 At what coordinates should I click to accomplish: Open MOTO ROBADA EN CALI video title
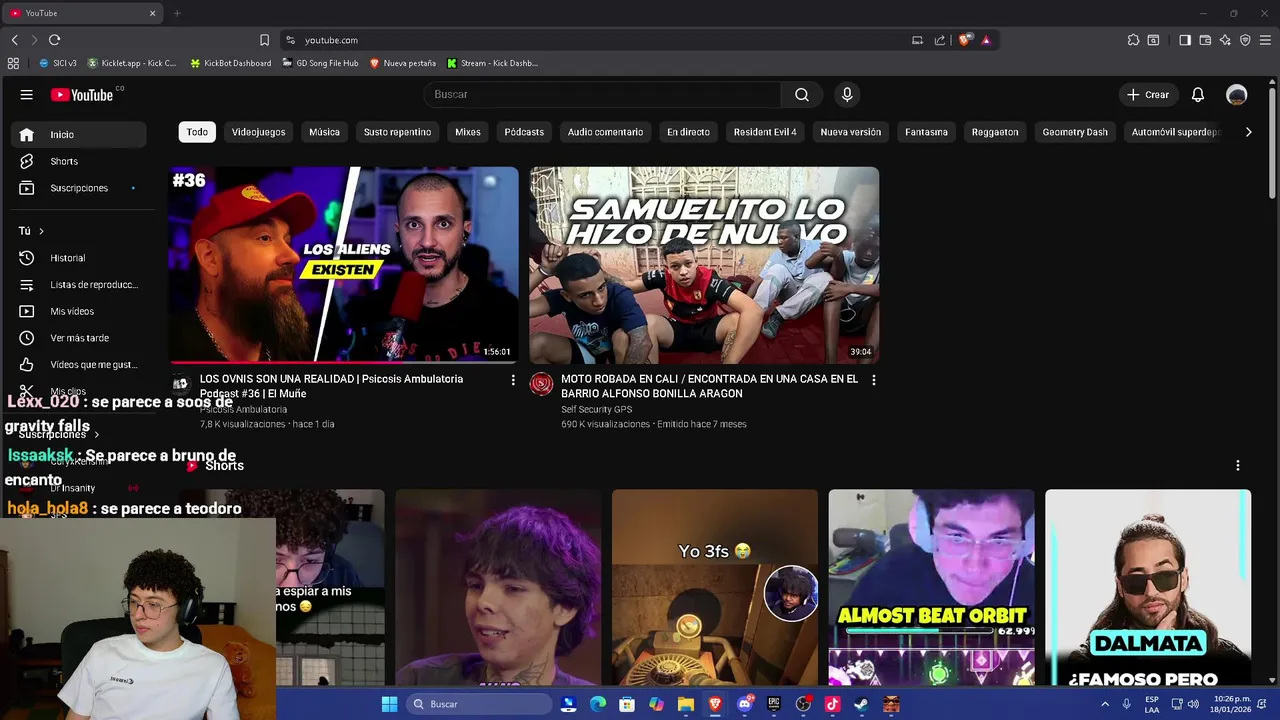click(709, 386)
